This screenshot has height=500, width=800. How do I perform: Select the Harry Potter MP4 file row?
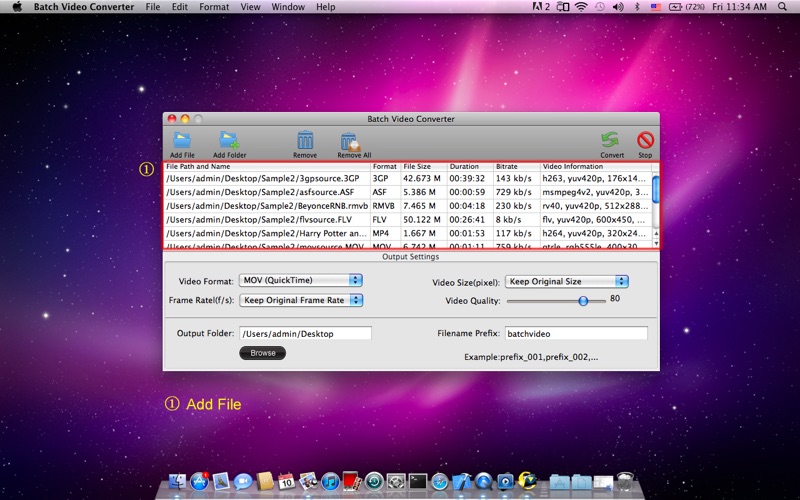click(408, 234)
